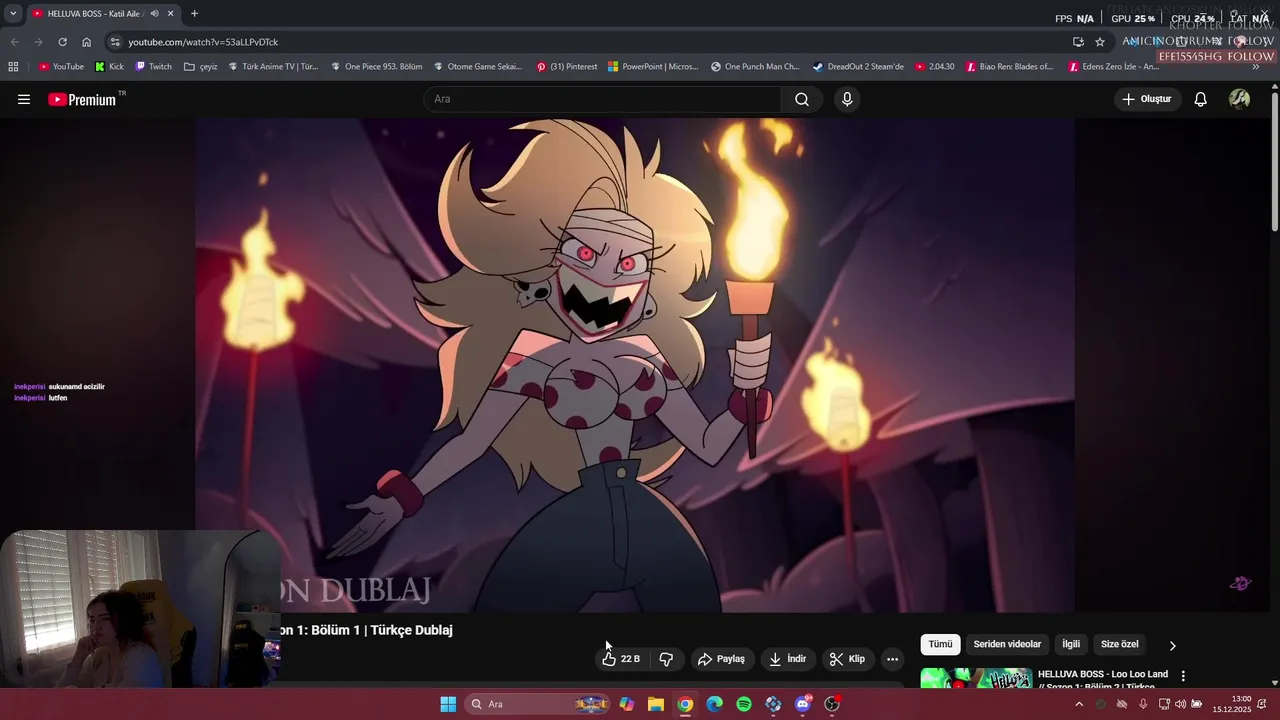This screenshot has height=720, width=1280.
Task: Open the Kick bookmark
Action: coord(110,67)
